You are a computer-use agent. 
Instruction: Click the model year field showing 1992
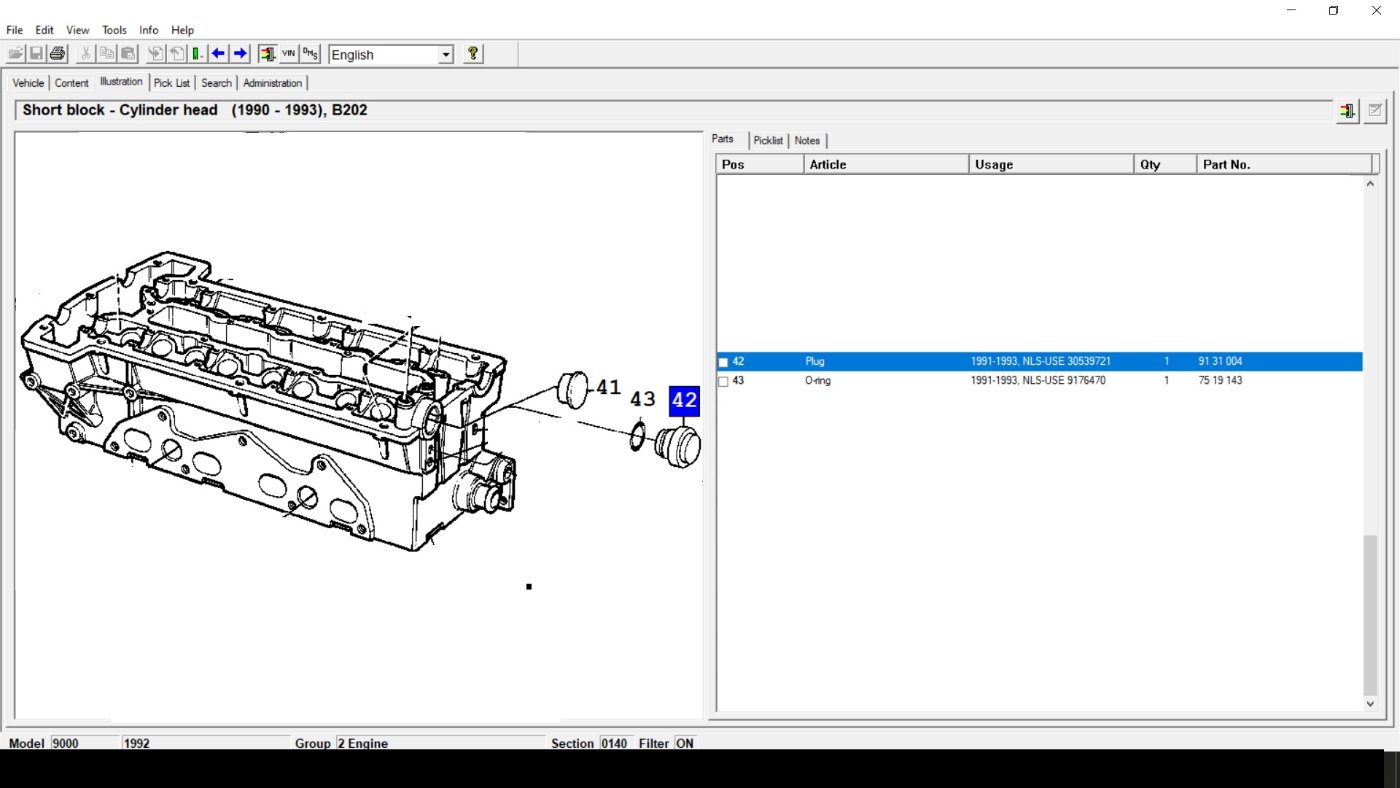[x=205, y=743]
